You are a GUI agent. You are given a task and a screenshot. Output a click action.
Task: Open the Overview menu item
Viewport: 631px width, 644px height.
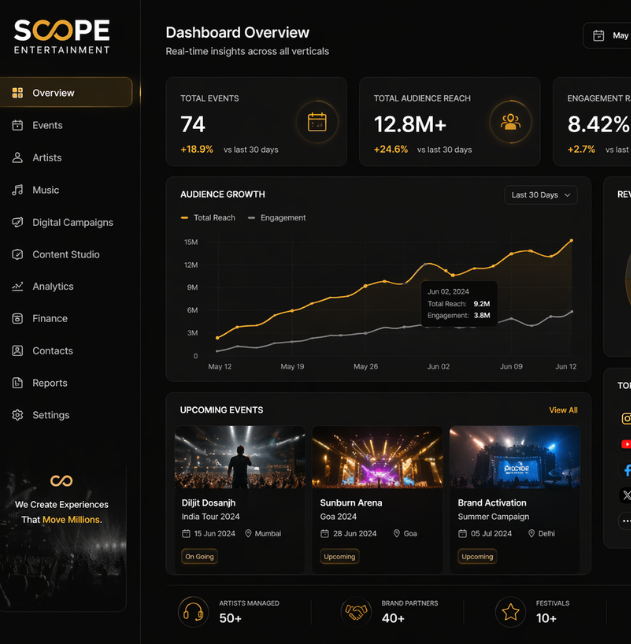click(x=66, y=92)
